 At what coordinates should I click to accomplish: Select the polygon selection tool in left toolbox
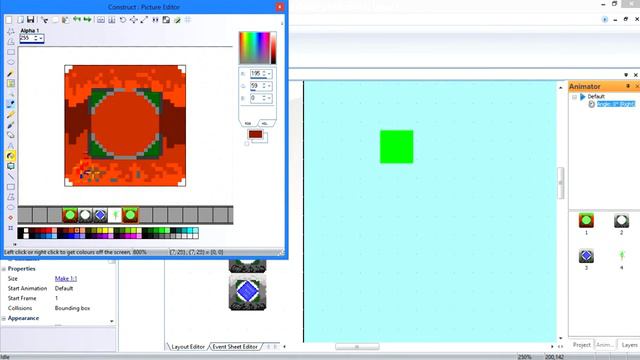coord(11,42)
